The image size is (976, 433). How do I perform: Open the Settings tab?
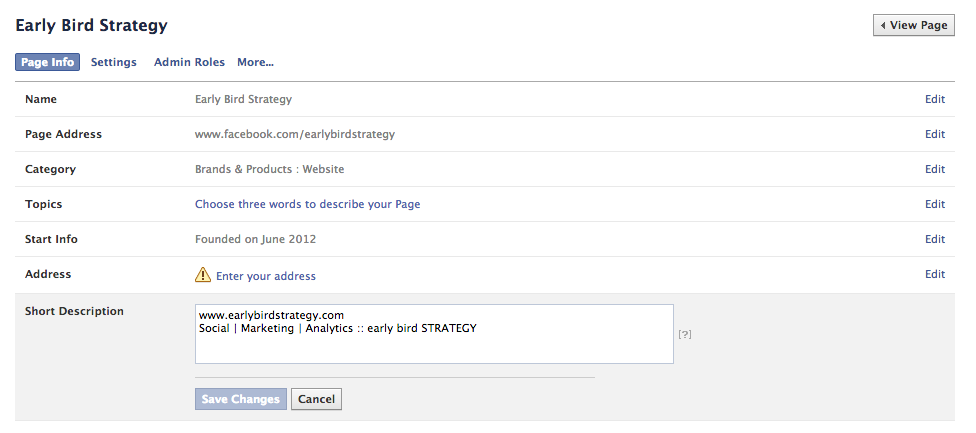click(x=114, y=62)
